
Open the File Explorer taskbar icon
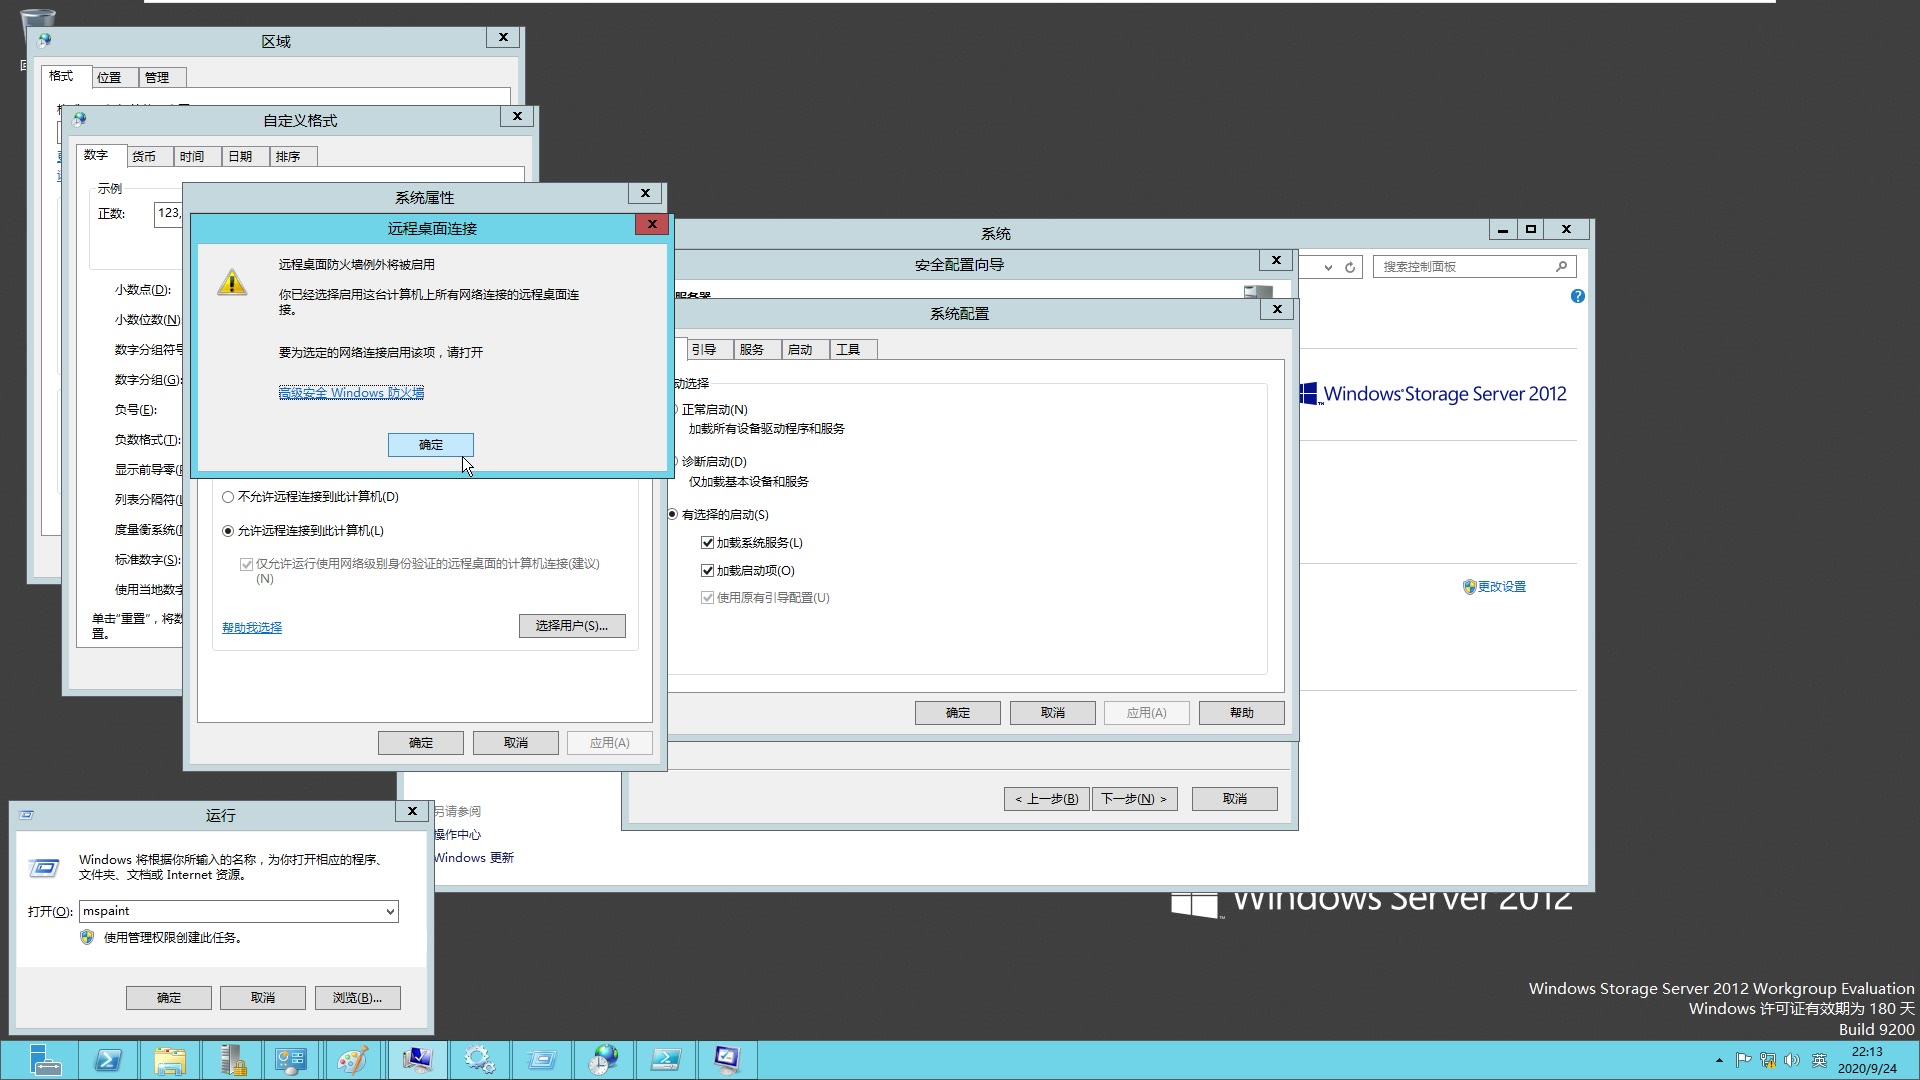169,1060
